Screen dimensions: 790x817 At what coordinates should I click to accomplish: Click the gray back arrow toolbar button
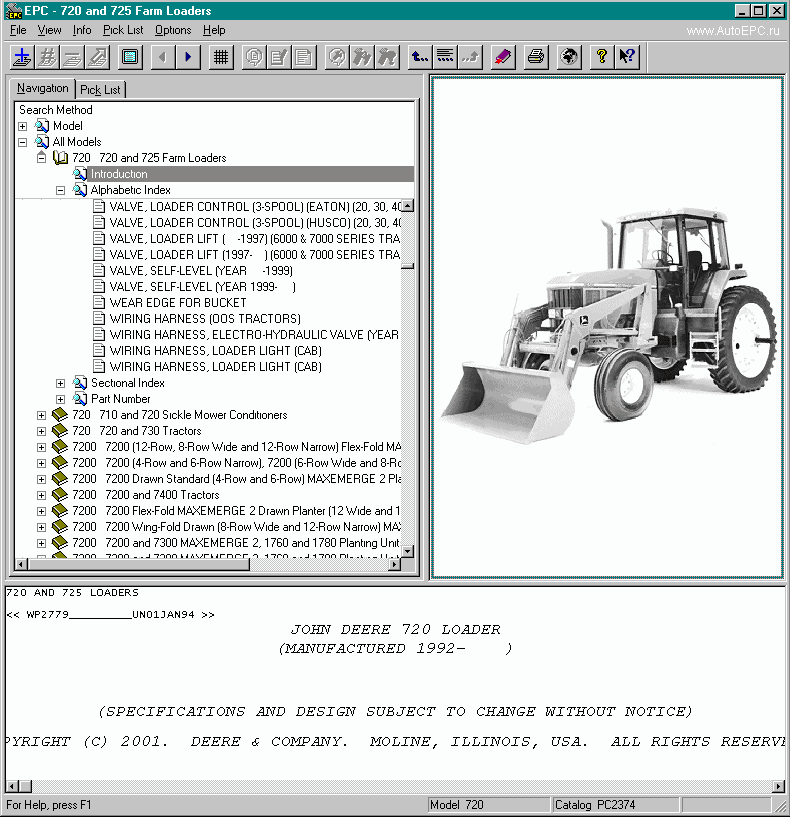click(x=163, y=57)
